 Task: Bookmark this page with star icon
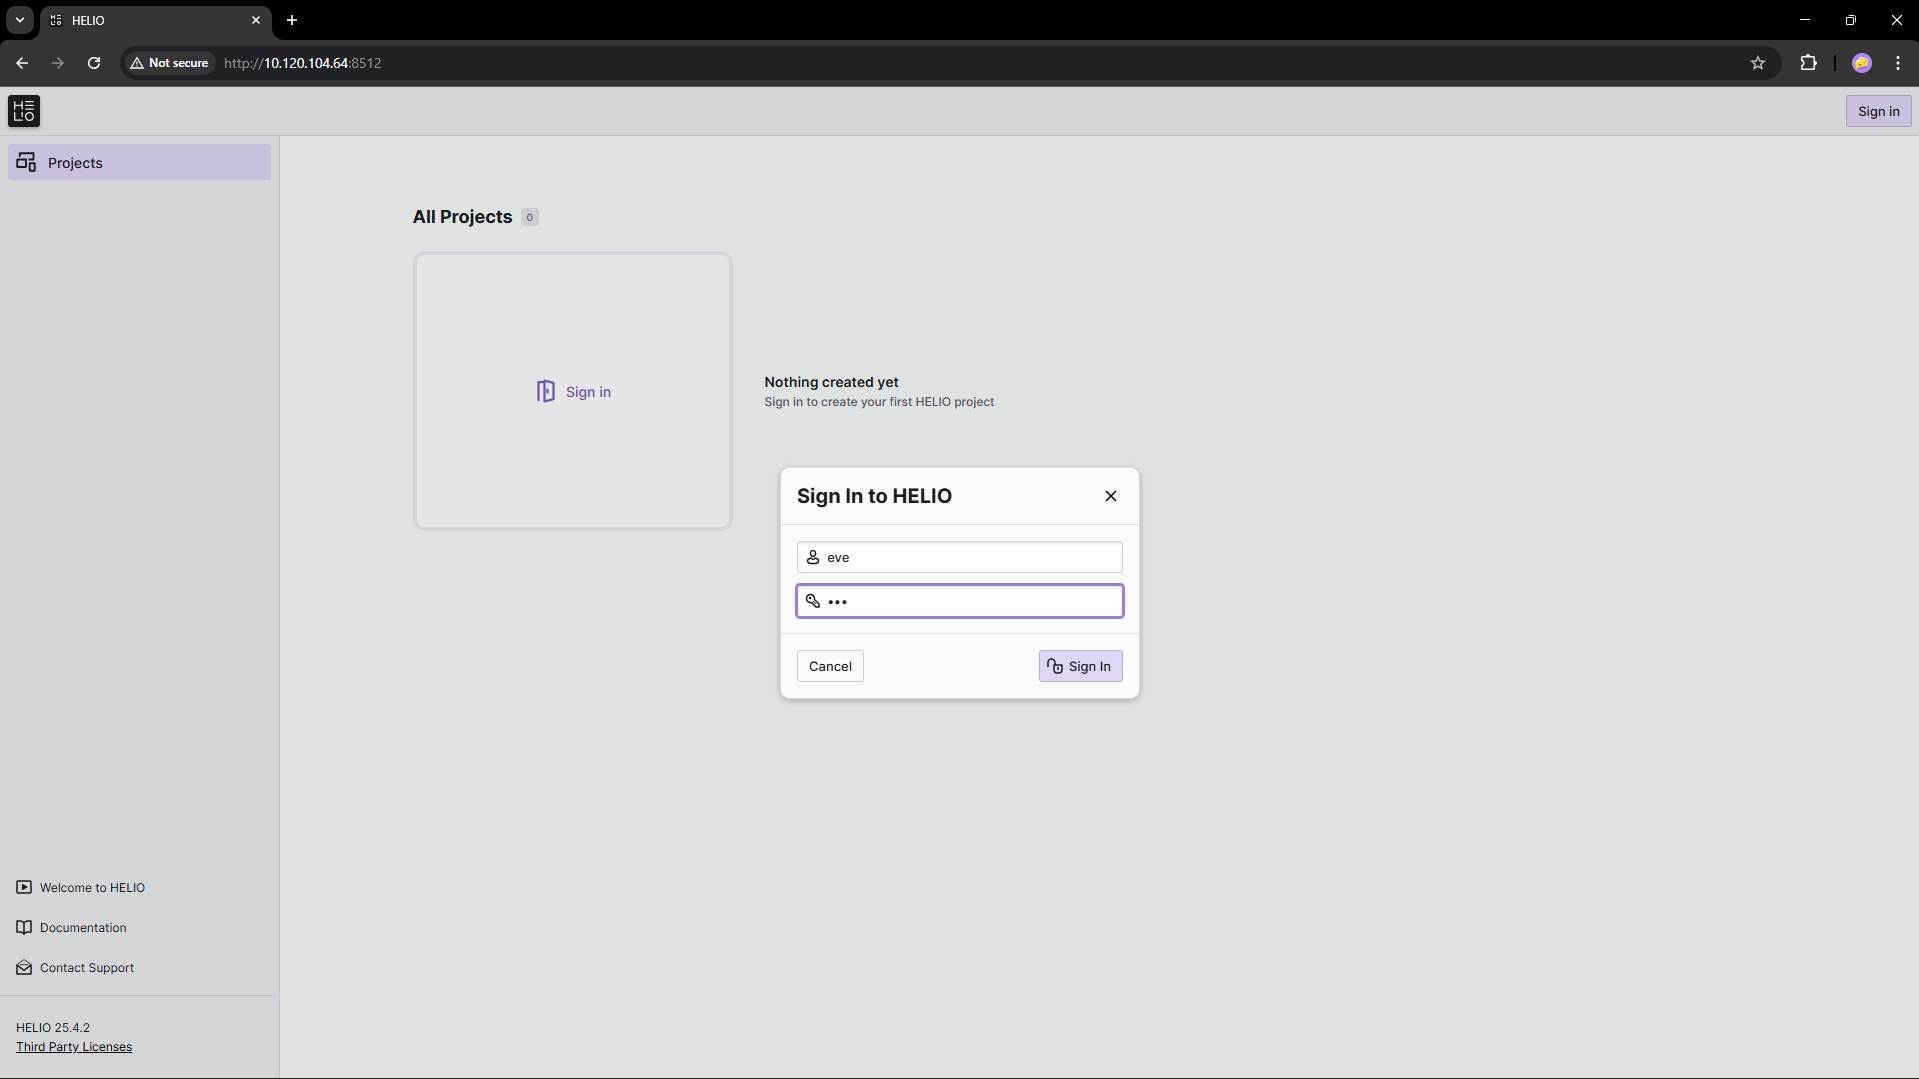1758,63
